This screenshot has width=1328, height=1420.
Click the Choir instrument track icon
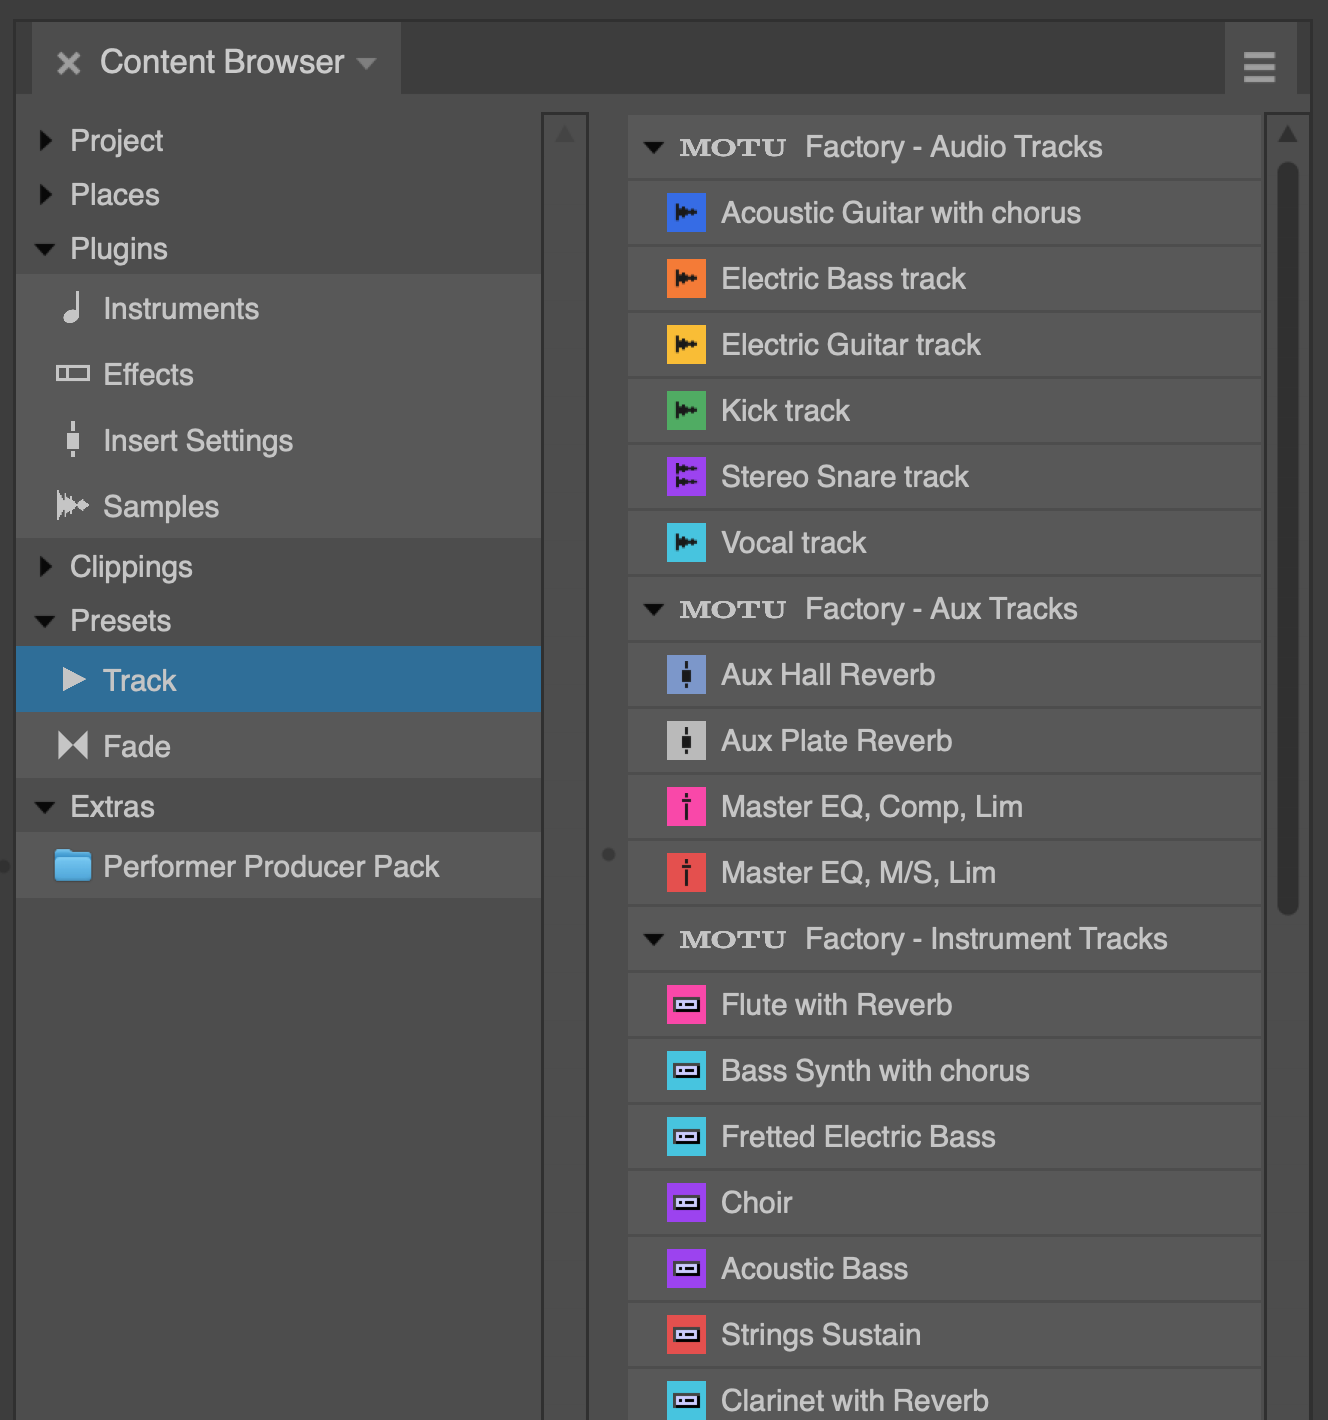point(686,1202)
